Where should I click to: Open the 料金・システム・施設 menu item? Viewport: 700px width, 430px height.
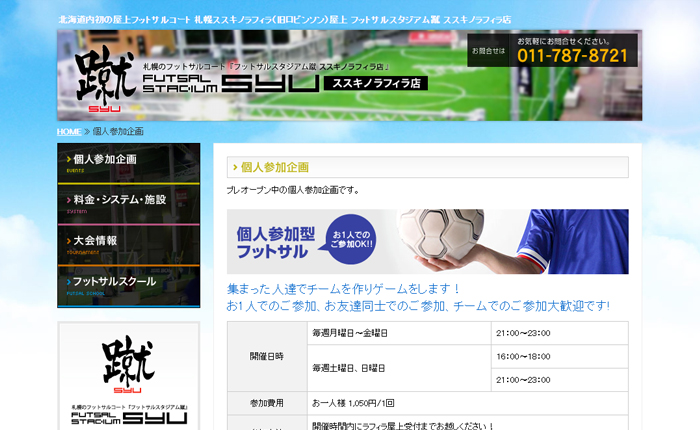(x=129, y=205)
